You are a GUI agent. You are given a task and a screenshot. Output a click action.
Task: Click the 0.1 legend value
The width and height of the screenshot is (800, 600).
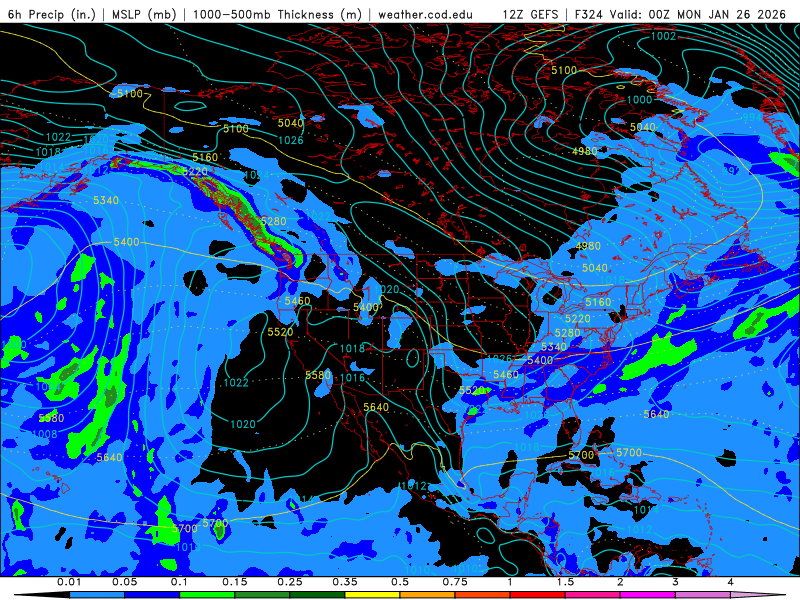tap(179, 582)
